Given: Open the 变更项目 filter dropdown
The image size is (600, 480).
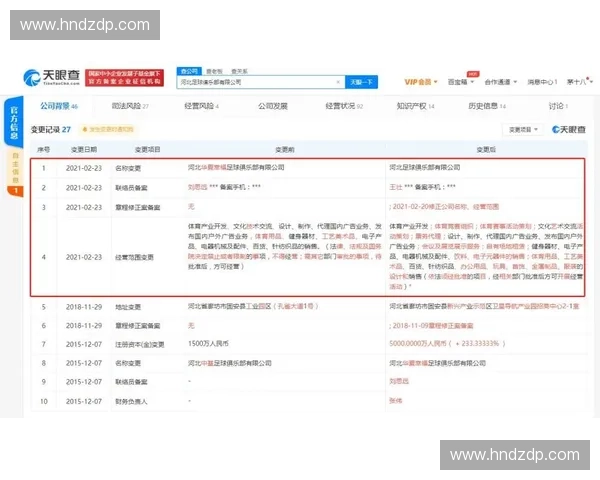Looking at the screenshot, I should [523, 130].
